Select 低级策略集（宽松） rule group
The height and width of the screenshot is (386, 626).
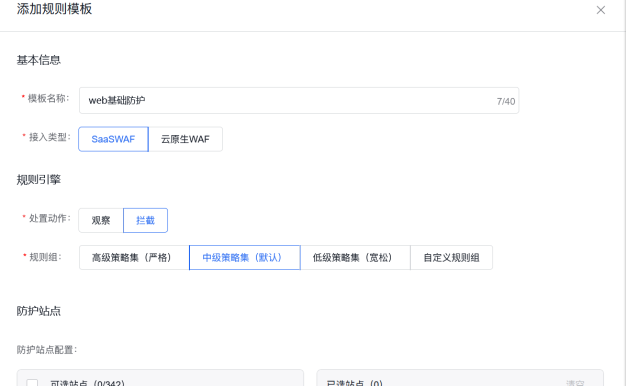pos(355,257)
